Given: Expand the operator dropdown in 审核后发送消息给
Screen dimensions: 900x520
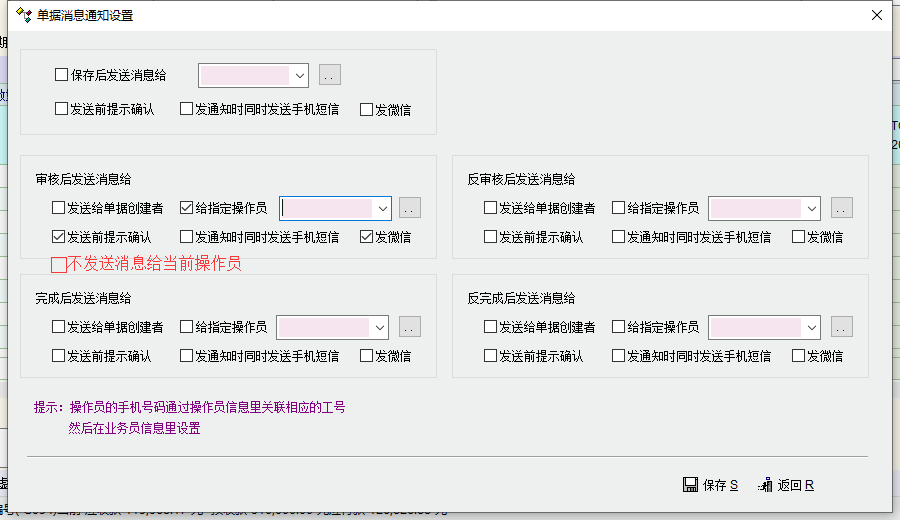Looking at the screenshot, I should 382,208.
